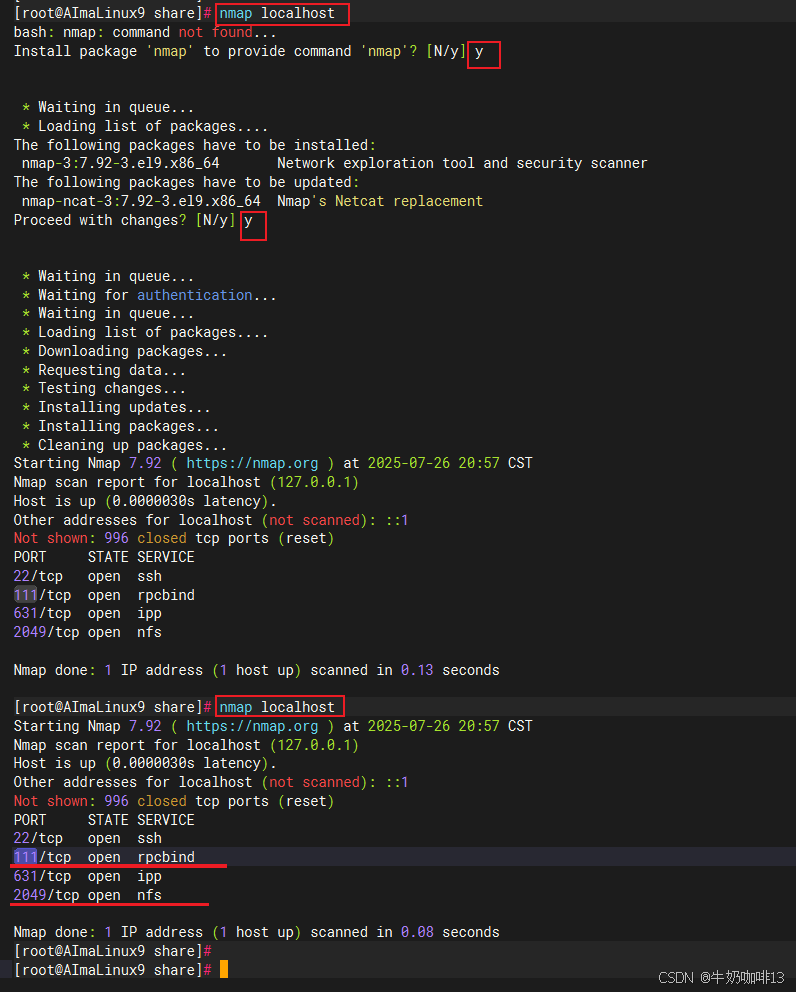
Task: Click the 'Proceed with changes? [N/y]' prompt
Action: coord(125,220)
